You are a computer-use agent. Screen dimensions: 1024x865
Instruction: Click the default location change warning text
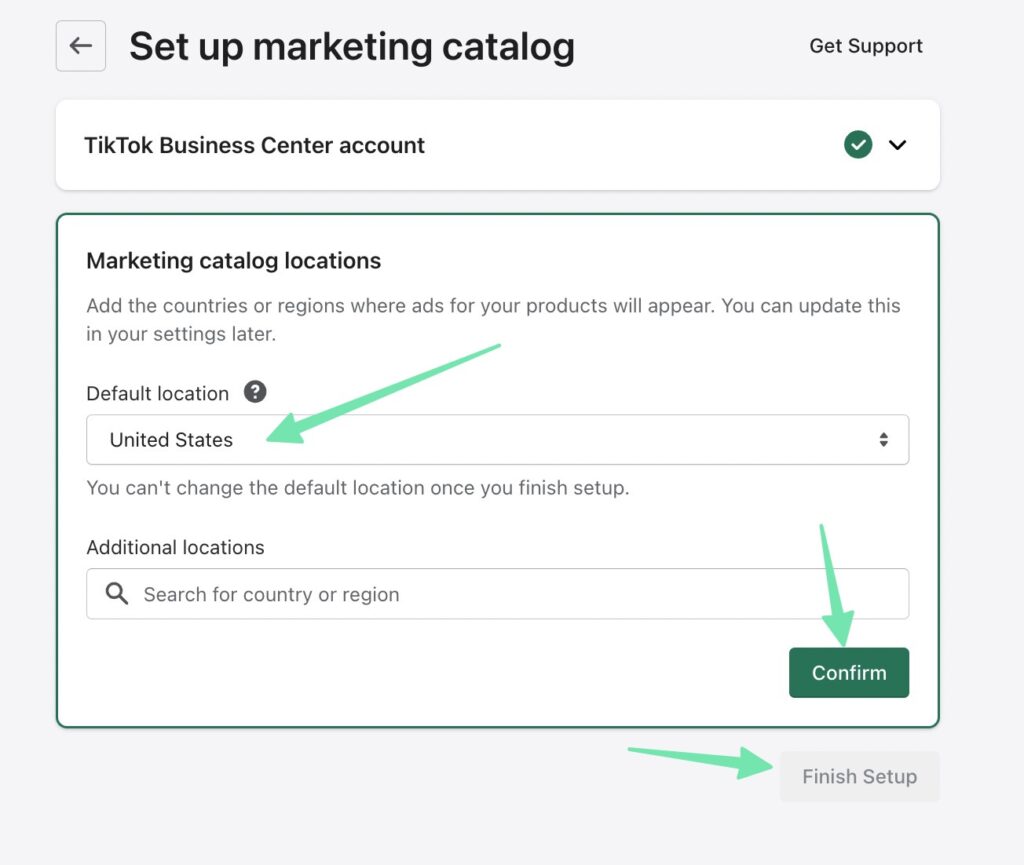coord(358,488)
